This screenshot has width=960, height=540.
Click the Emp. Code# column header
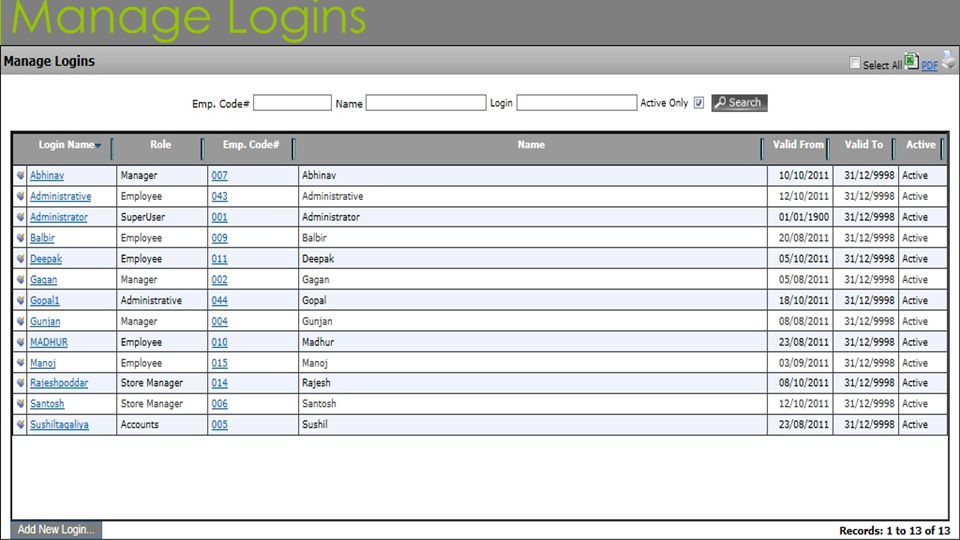pos(251,145)
